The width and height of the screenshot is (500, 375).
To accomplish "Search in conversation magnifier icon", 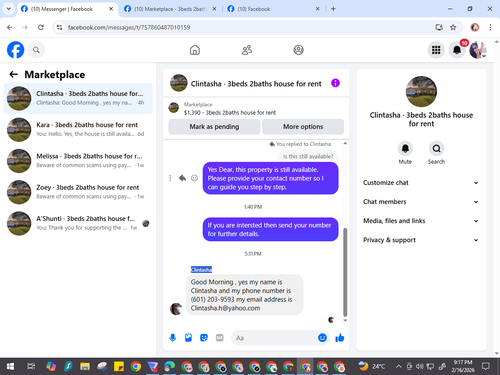I will (x=436, y=148).
